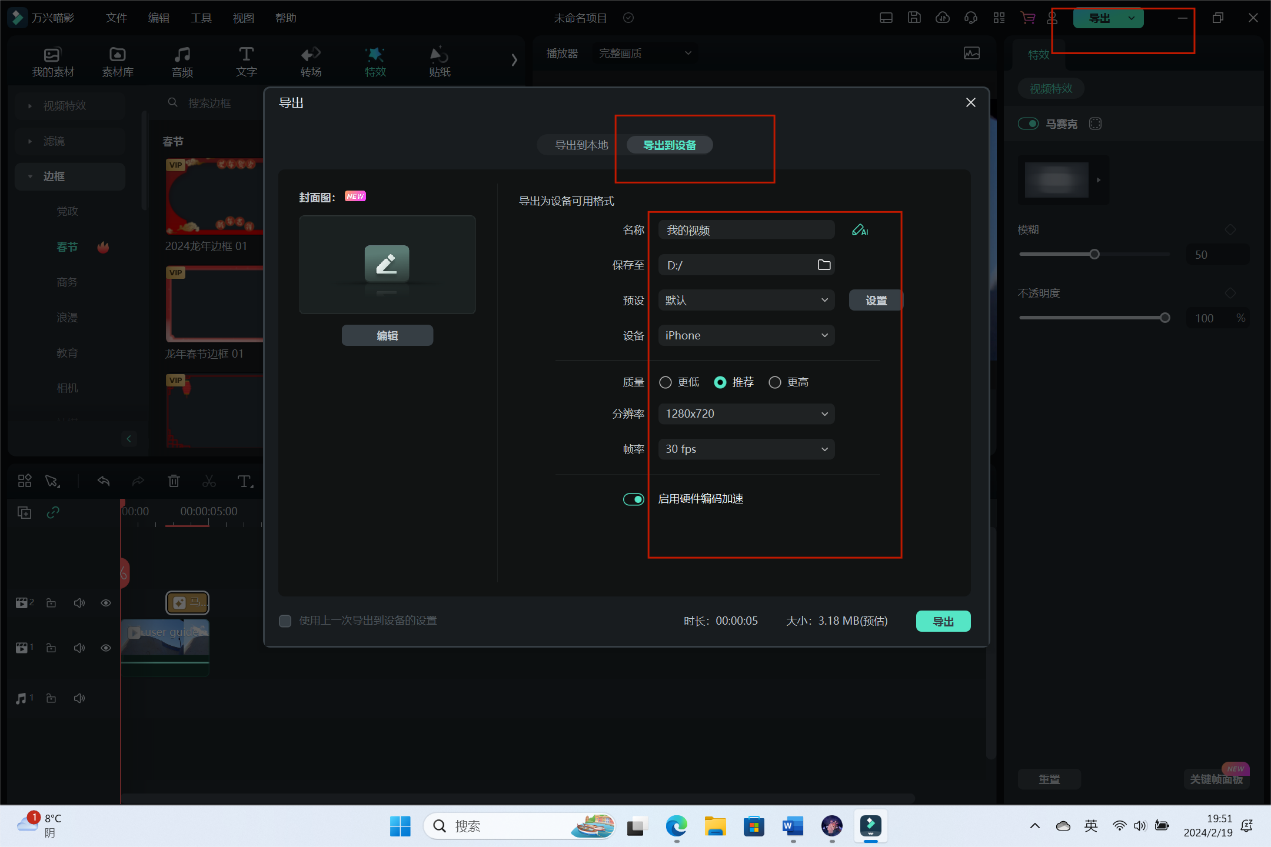The height and width of the screenshot is (847, 1271).
Task: Click the shopping cart icon in title bar
Action: pyautogui.click(x=1027, y=18)
